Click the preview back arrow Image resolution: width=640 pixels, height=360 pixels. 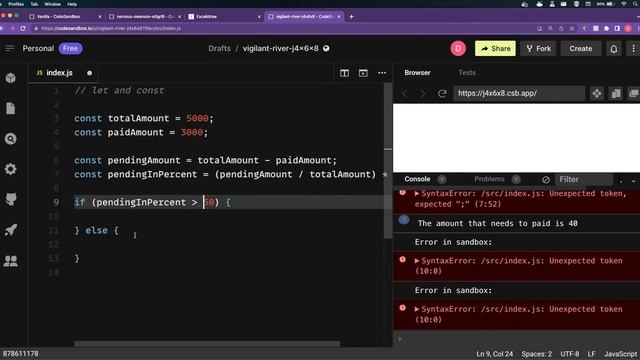pyautogui.click(x=405, y=93)
